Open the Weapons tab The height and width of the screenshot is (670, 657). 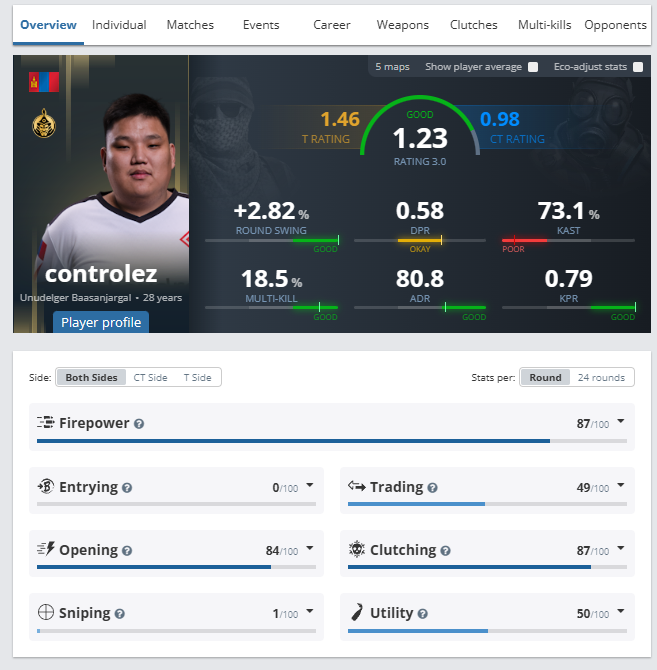402,25
